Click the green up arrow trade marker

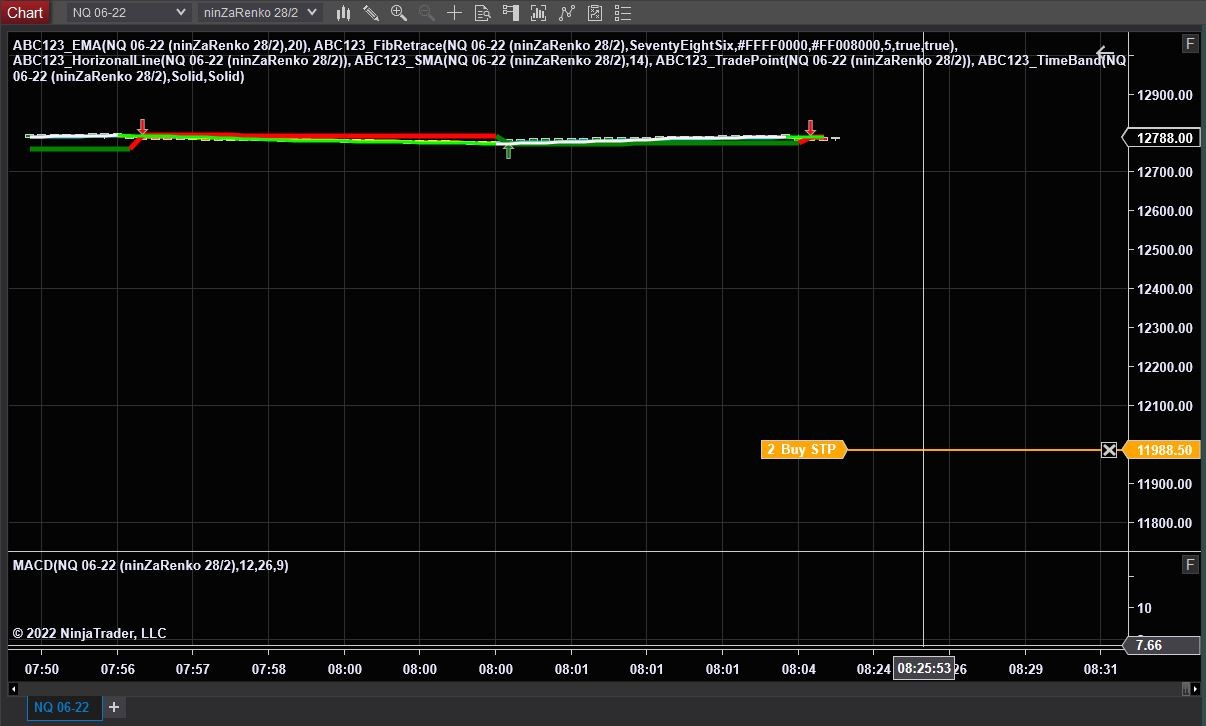point(509,151)
